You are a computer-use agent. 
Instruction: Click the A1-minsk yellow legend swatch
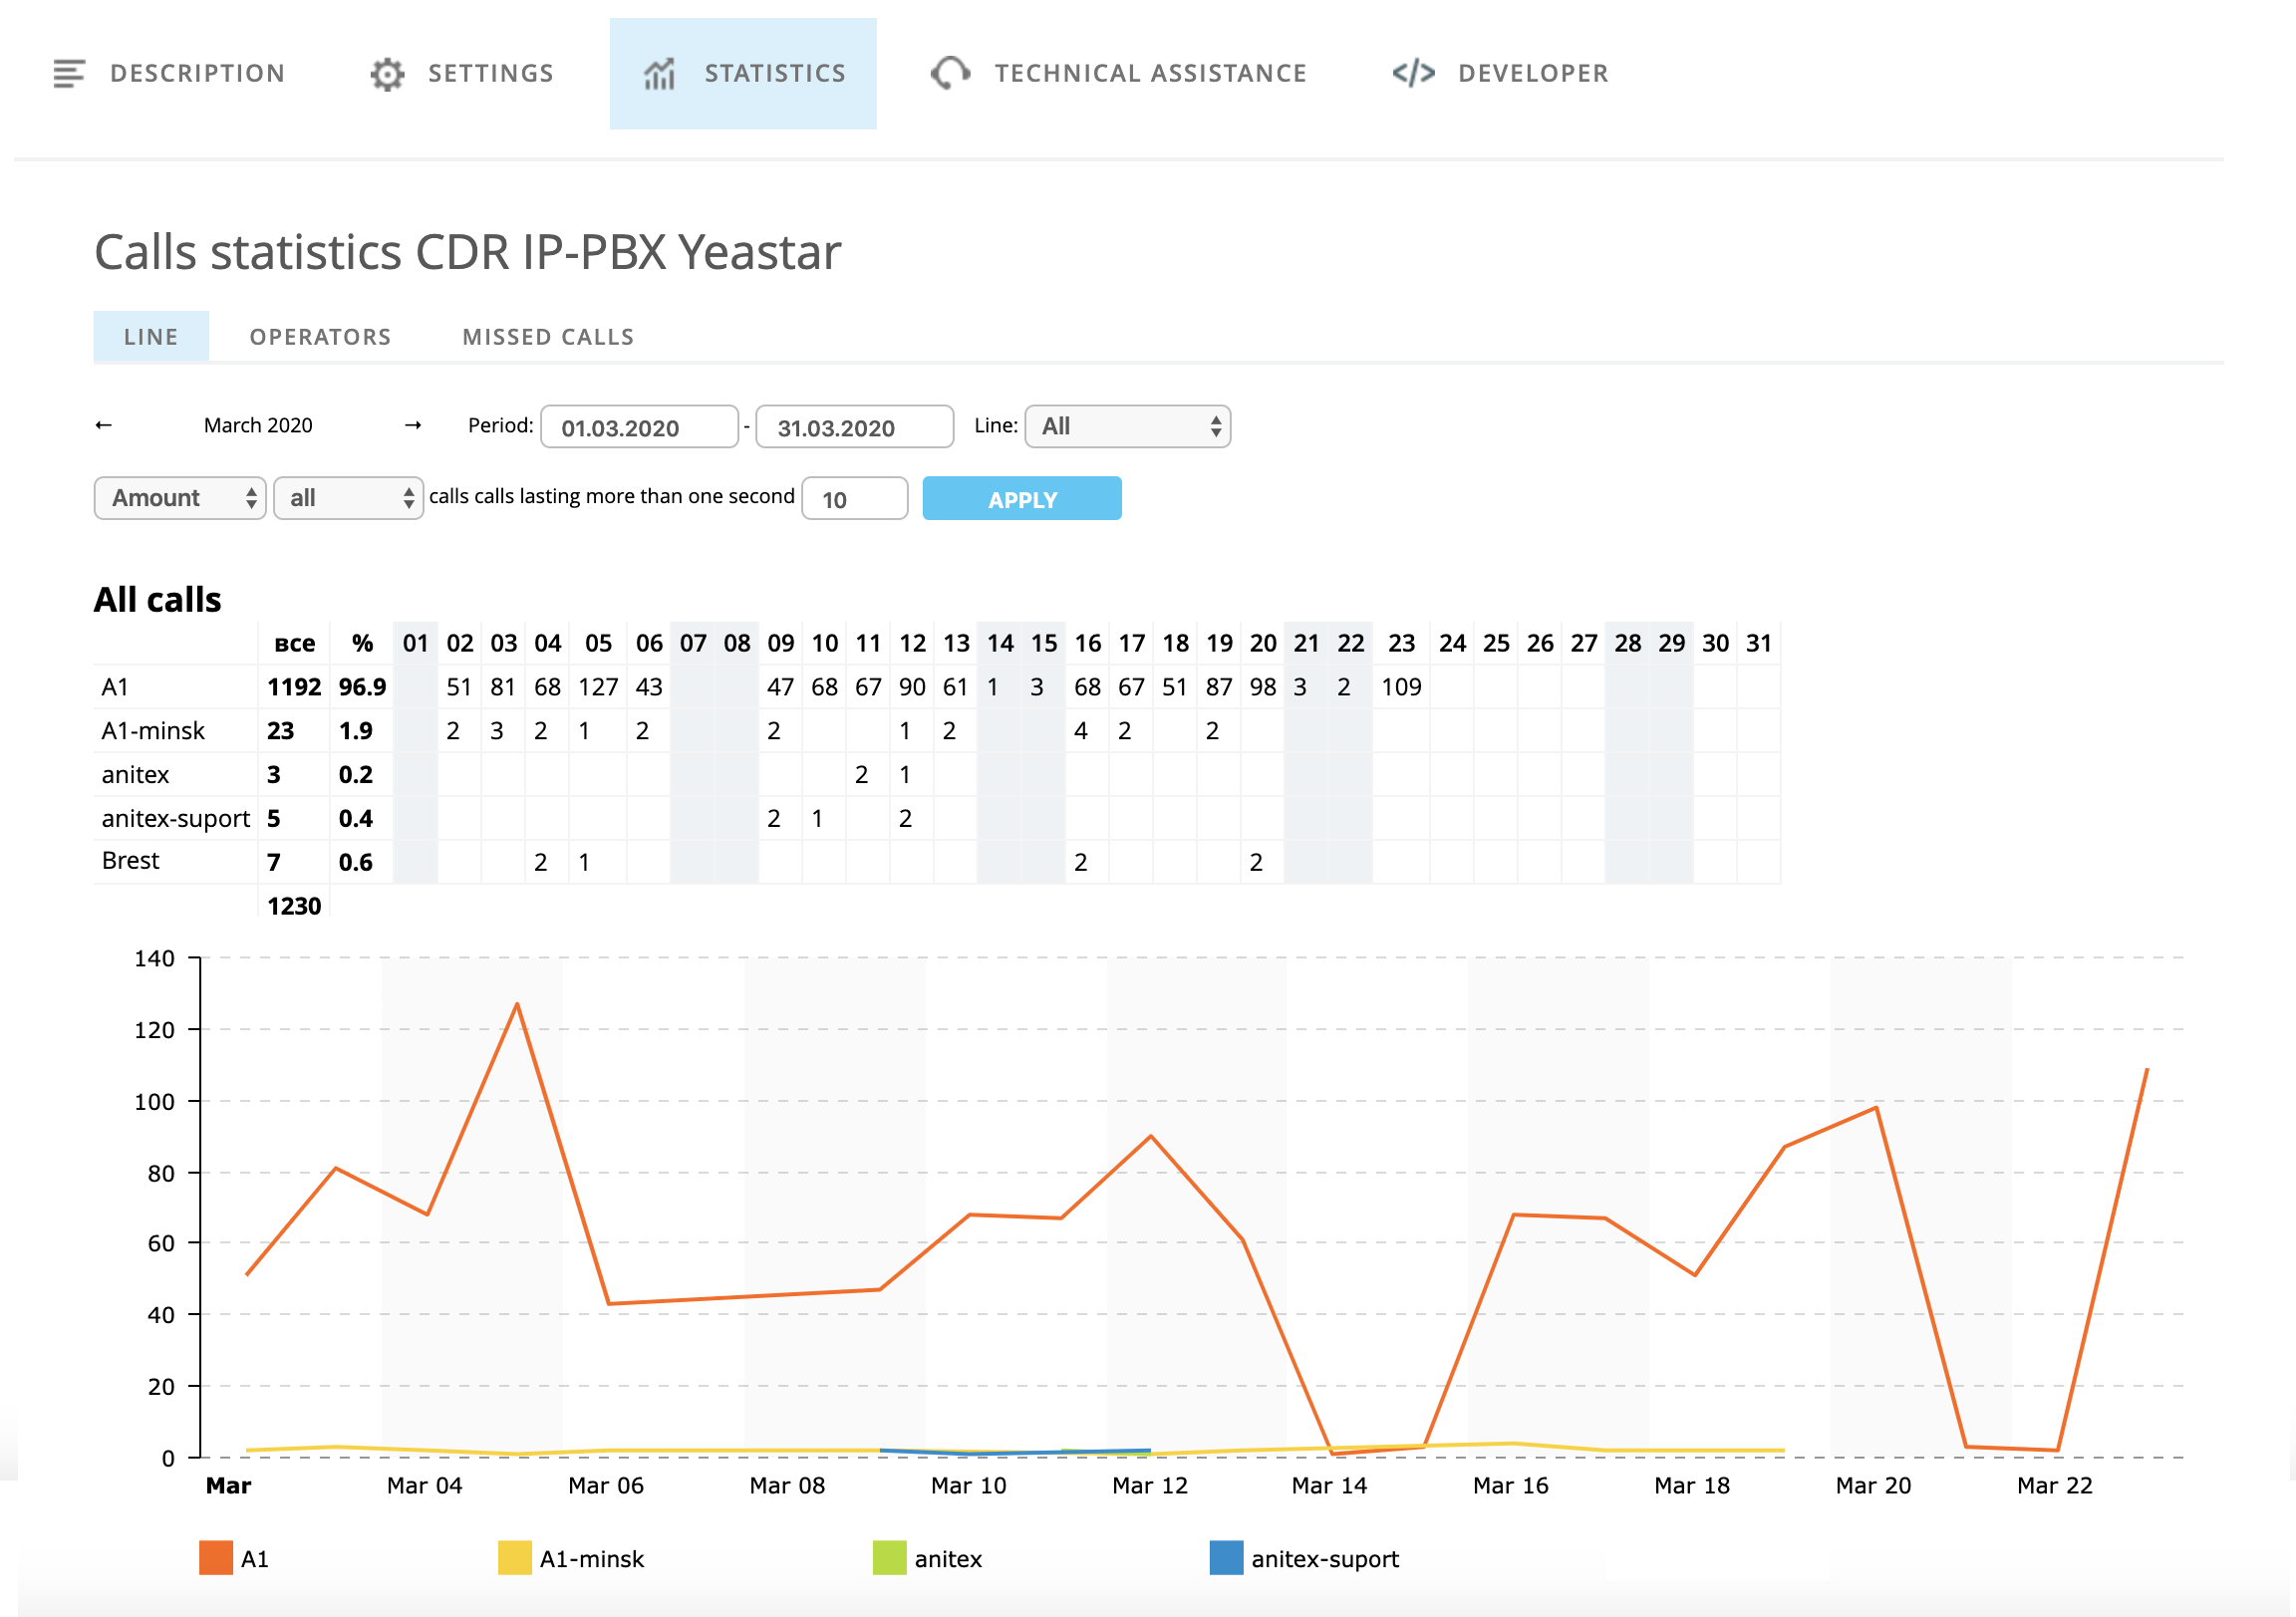click(514, 1558)
